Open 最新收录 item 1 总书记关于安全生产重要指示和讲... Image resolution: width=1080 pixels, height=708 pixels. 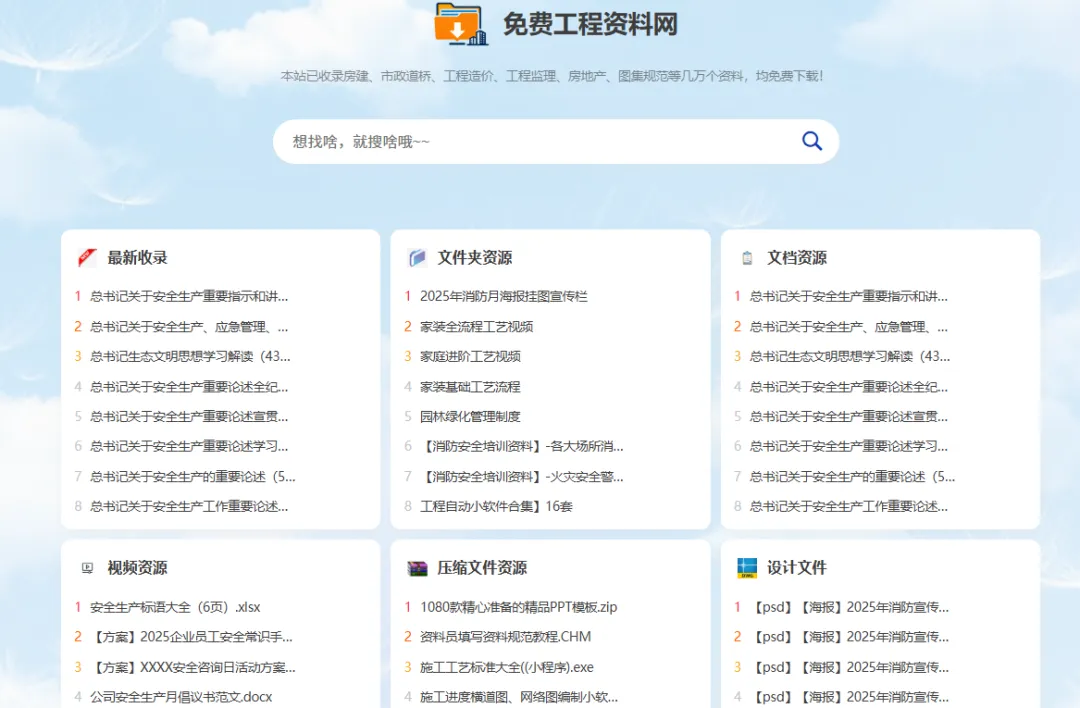[x=189, y=296]
